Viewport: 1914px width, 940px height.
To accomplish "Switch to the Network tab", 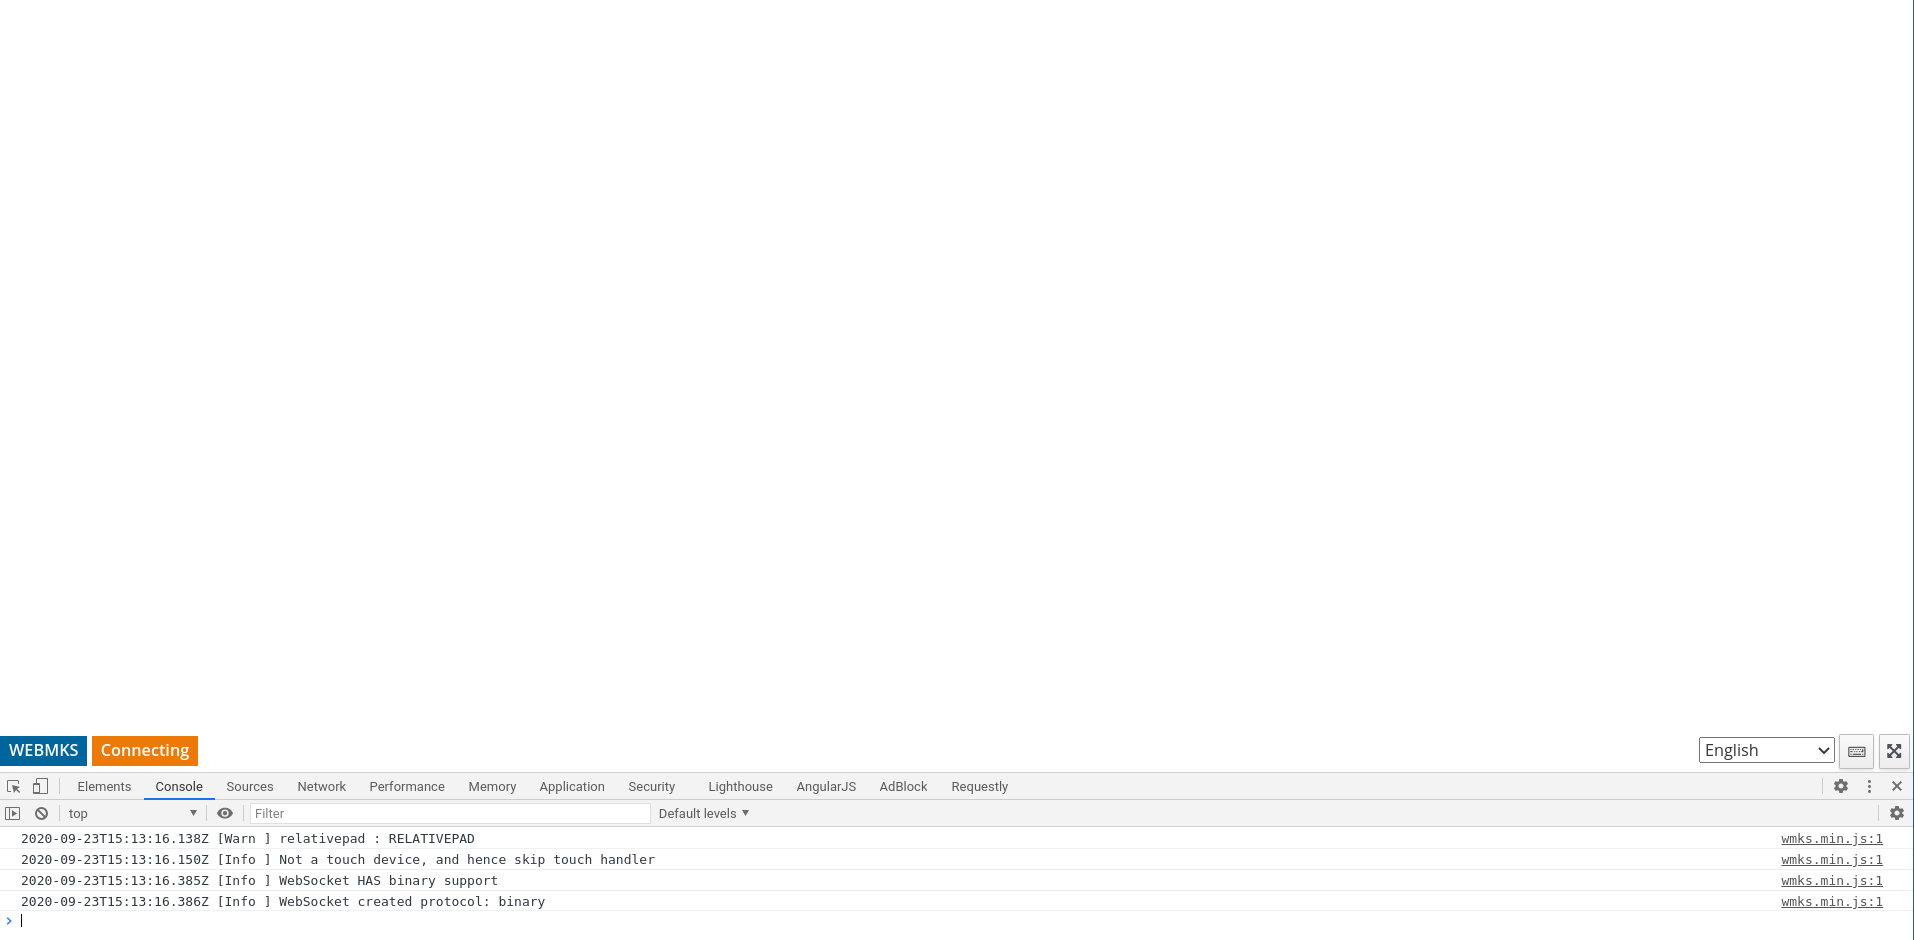I will (x=322, y=787).
